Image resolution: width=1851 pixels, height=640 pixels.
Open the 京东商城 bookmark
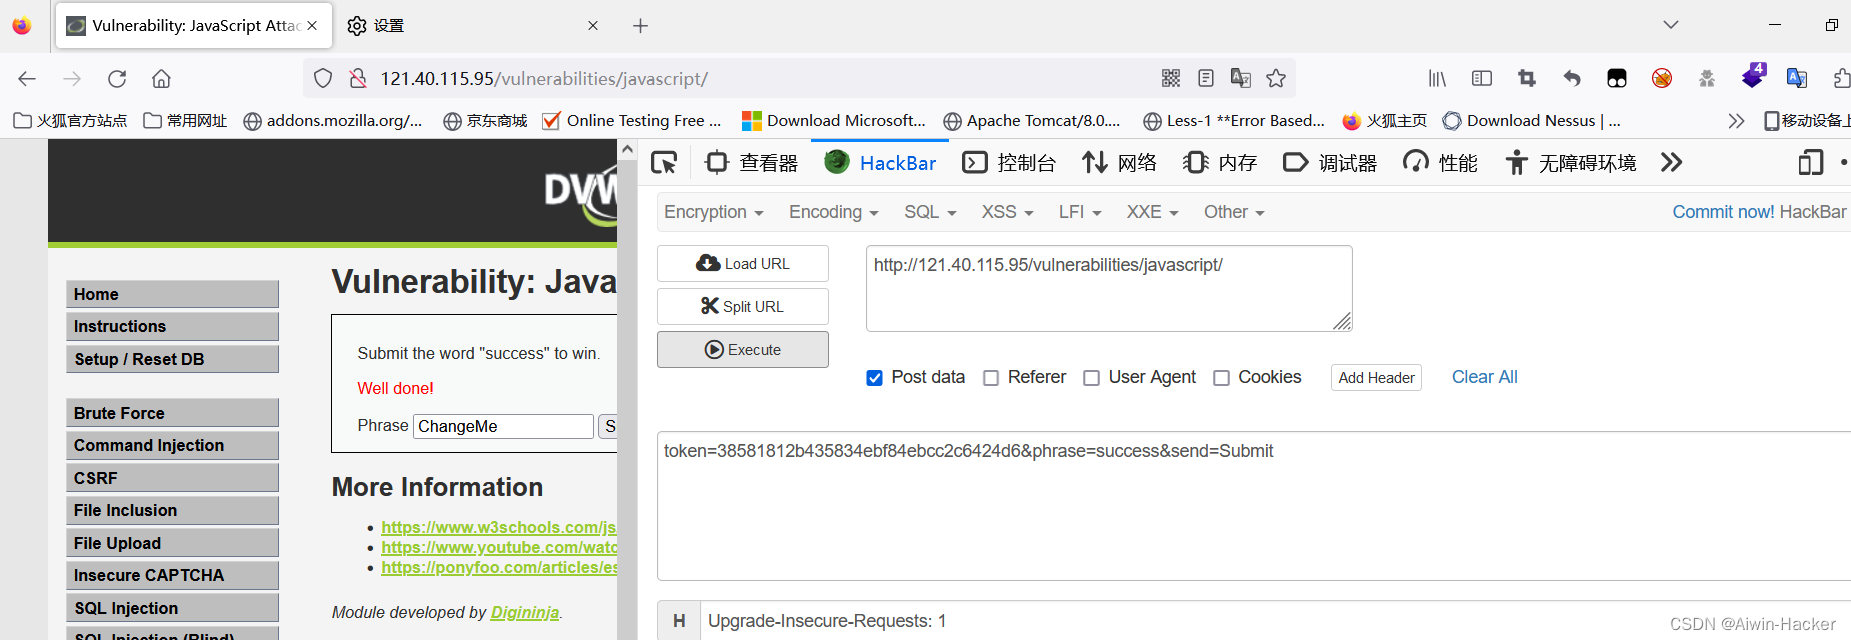click(485, 121)
